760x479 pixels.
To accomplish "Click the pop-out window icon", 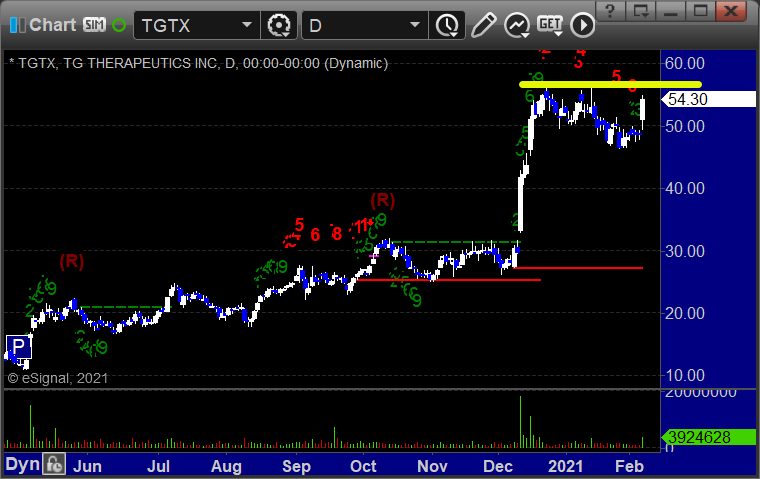I will (640, 10).
